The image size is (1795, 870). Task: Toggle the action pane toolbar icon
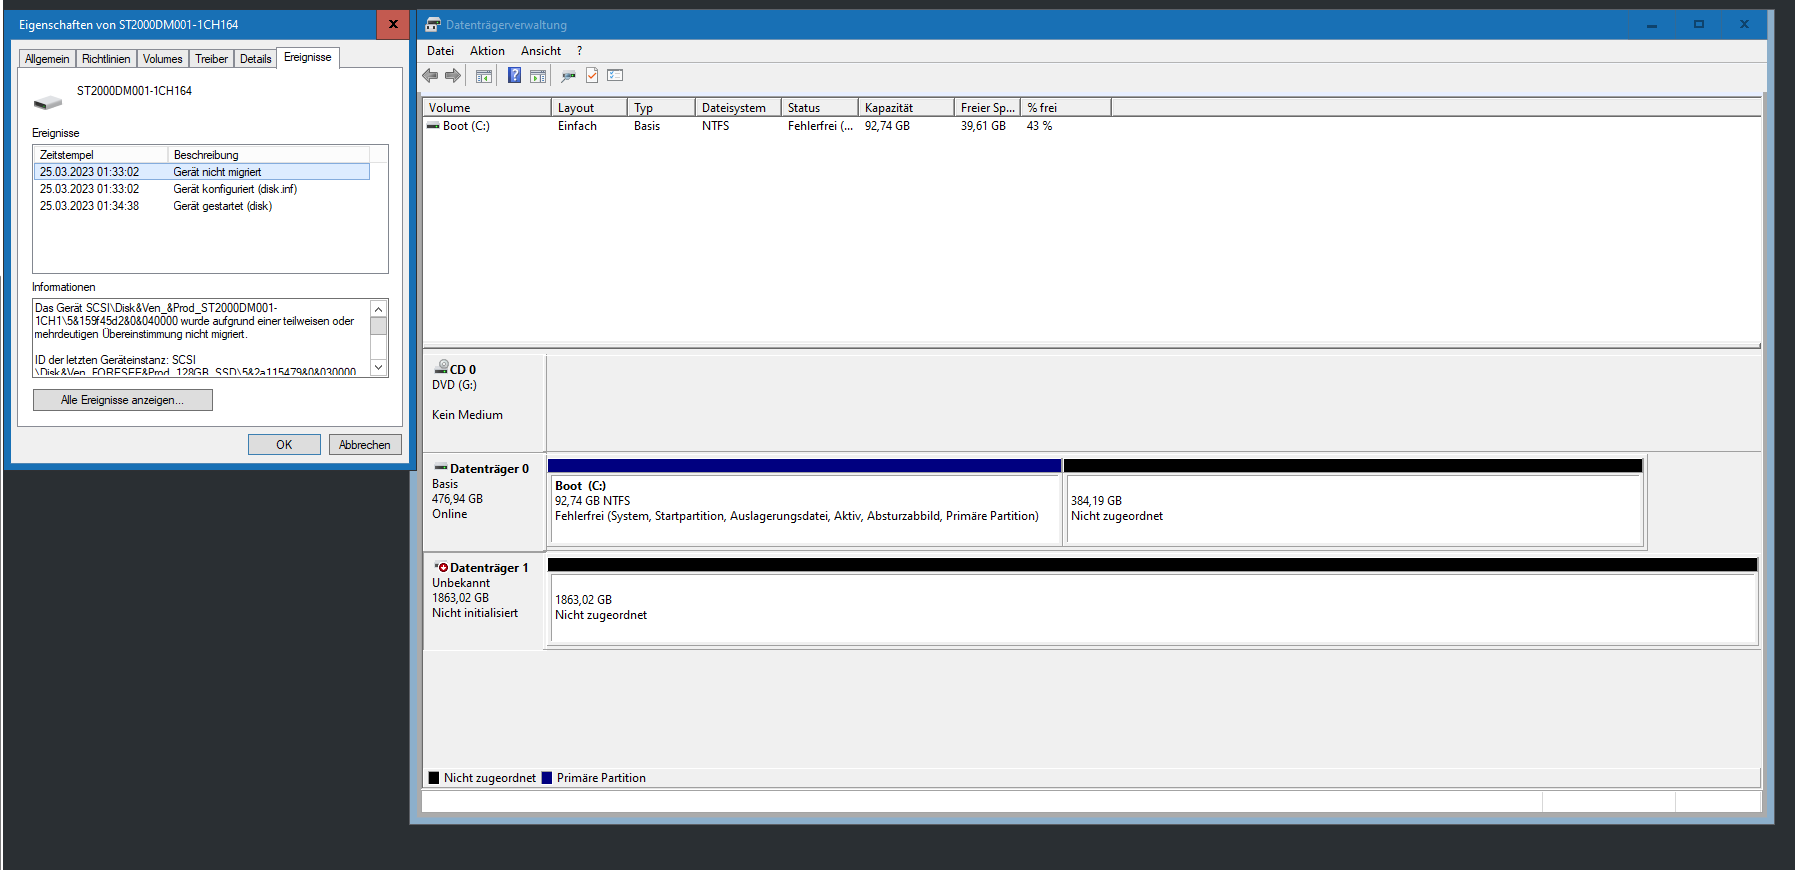pos(538,76)
